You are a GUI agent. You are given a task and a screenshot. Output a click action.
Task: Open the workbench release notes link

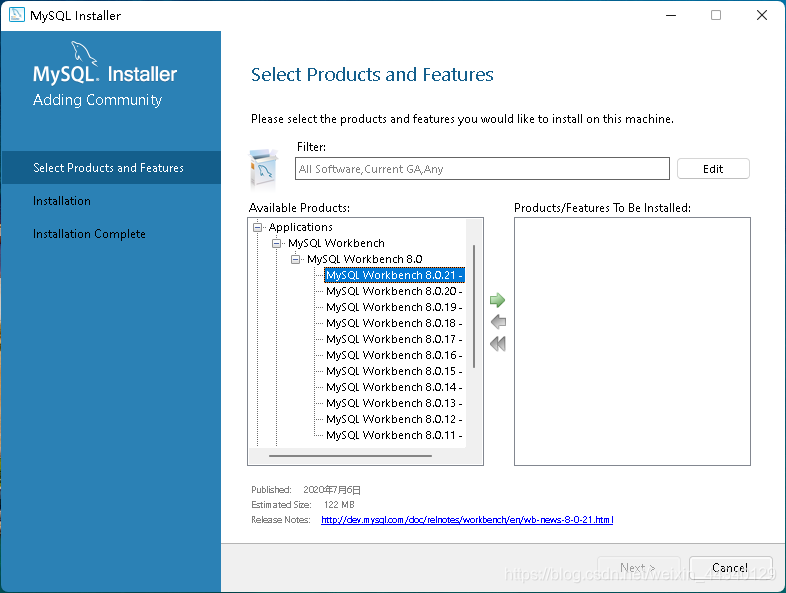(467, 520)
